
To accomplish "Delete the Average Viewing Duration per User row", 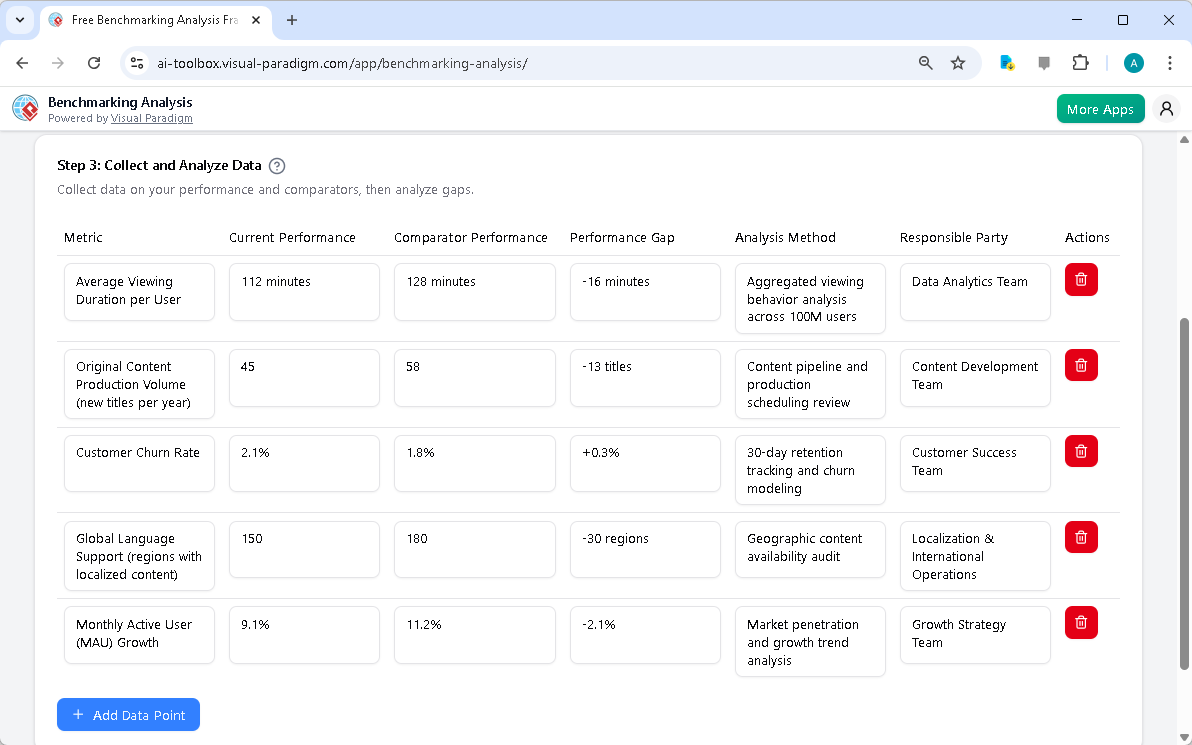I will click(1080, 280).
